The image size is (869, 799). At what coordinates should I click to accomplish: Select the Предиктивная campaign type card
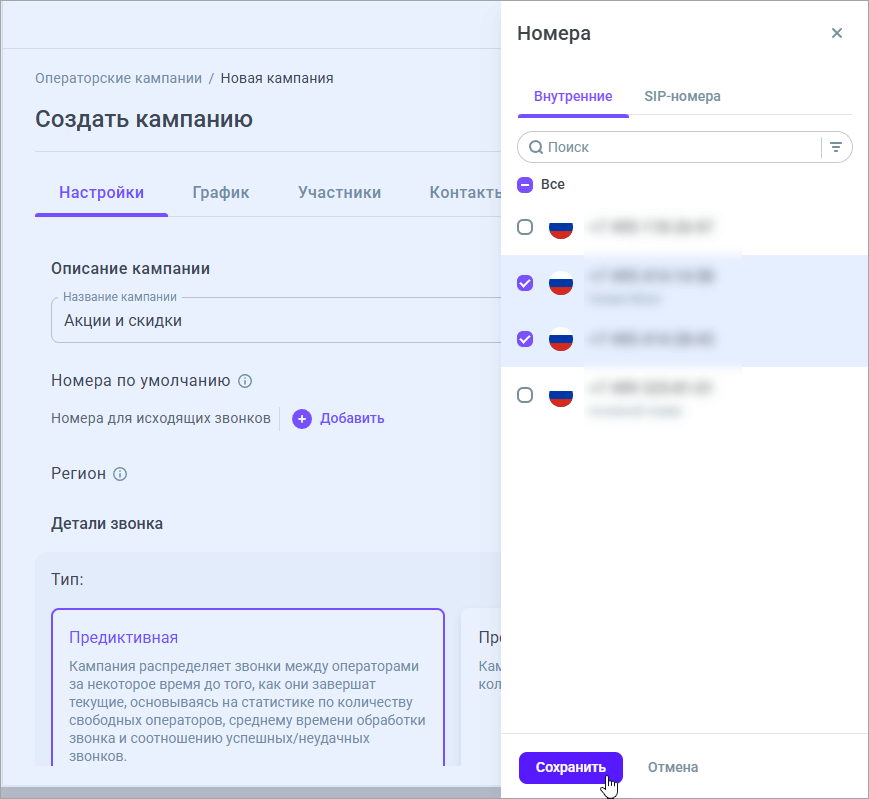coord(248,687)
